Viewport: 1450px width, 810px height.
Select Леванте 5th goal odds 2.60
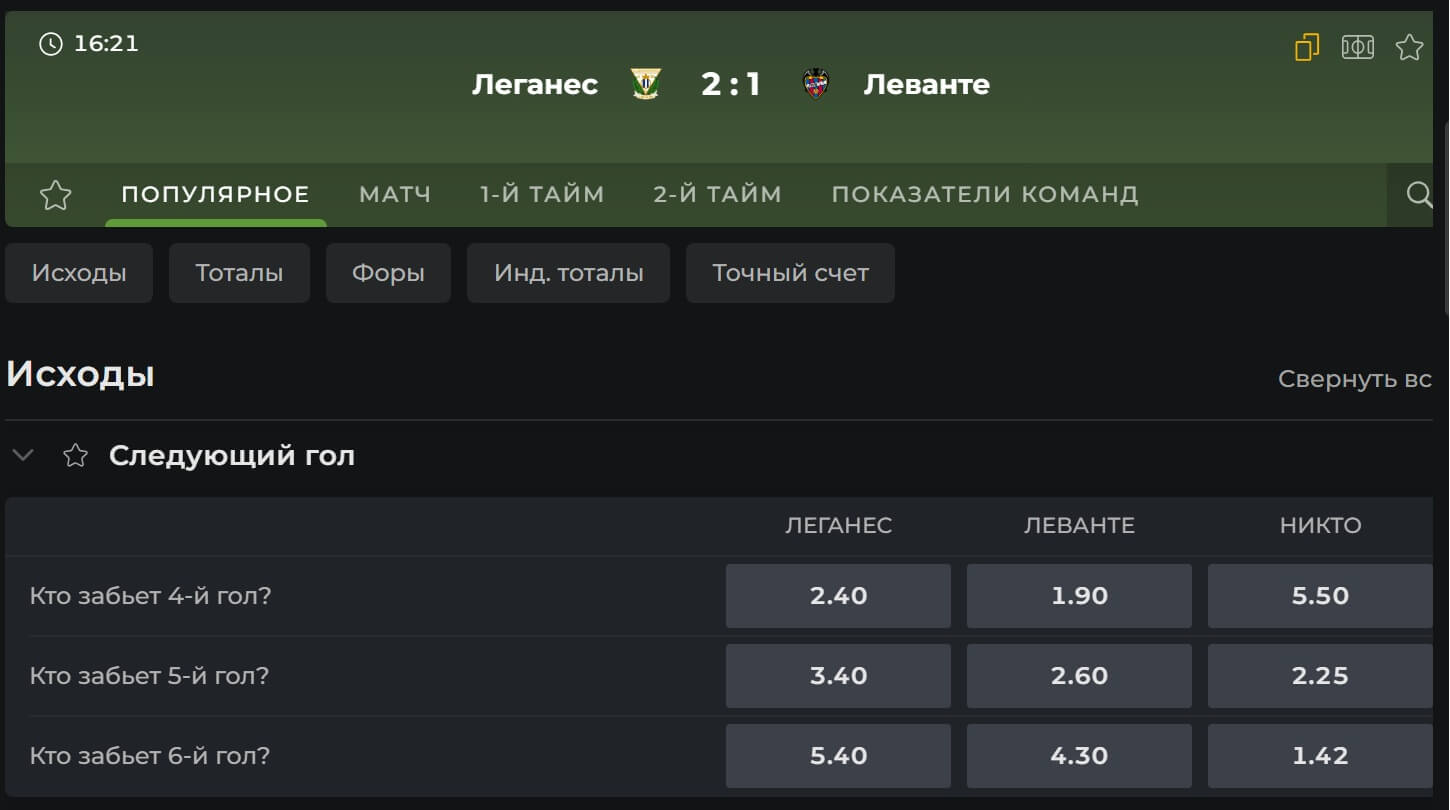click(x=1079, y=676)
